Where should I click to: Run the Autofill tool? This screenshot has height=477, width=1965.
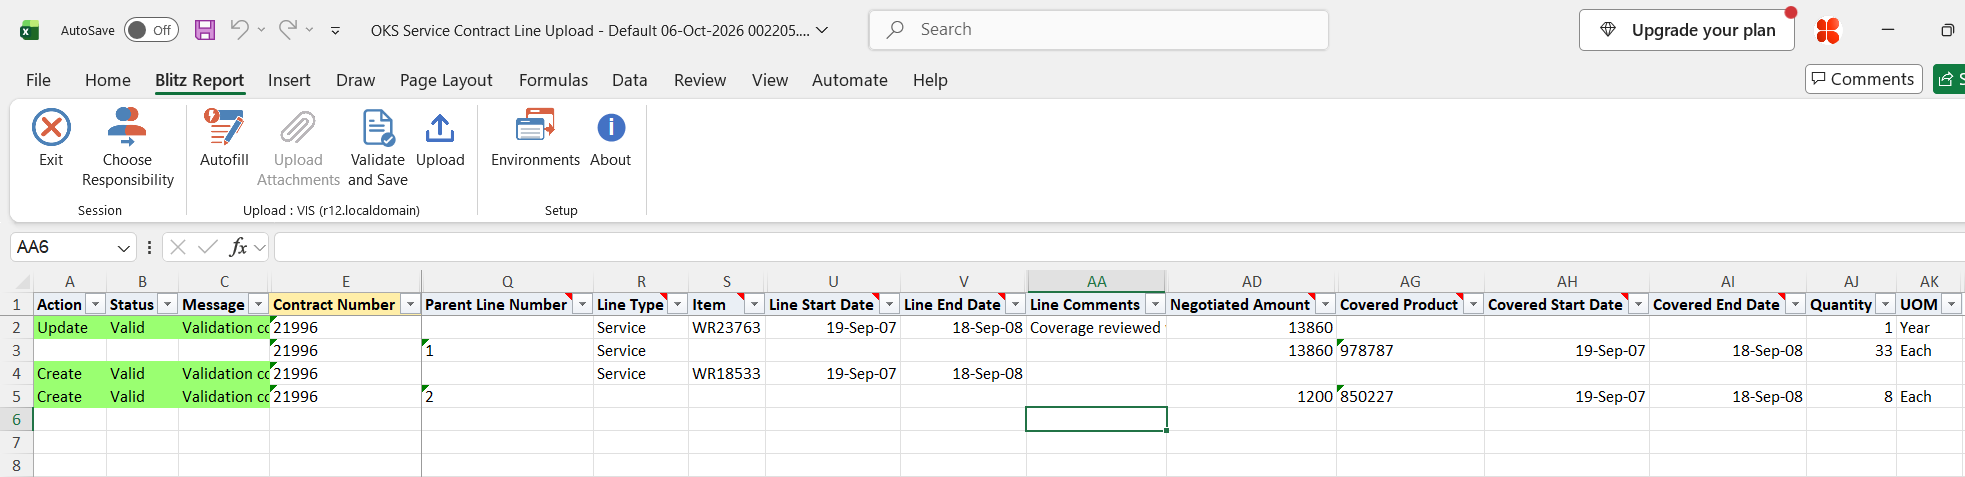point(224,138)
